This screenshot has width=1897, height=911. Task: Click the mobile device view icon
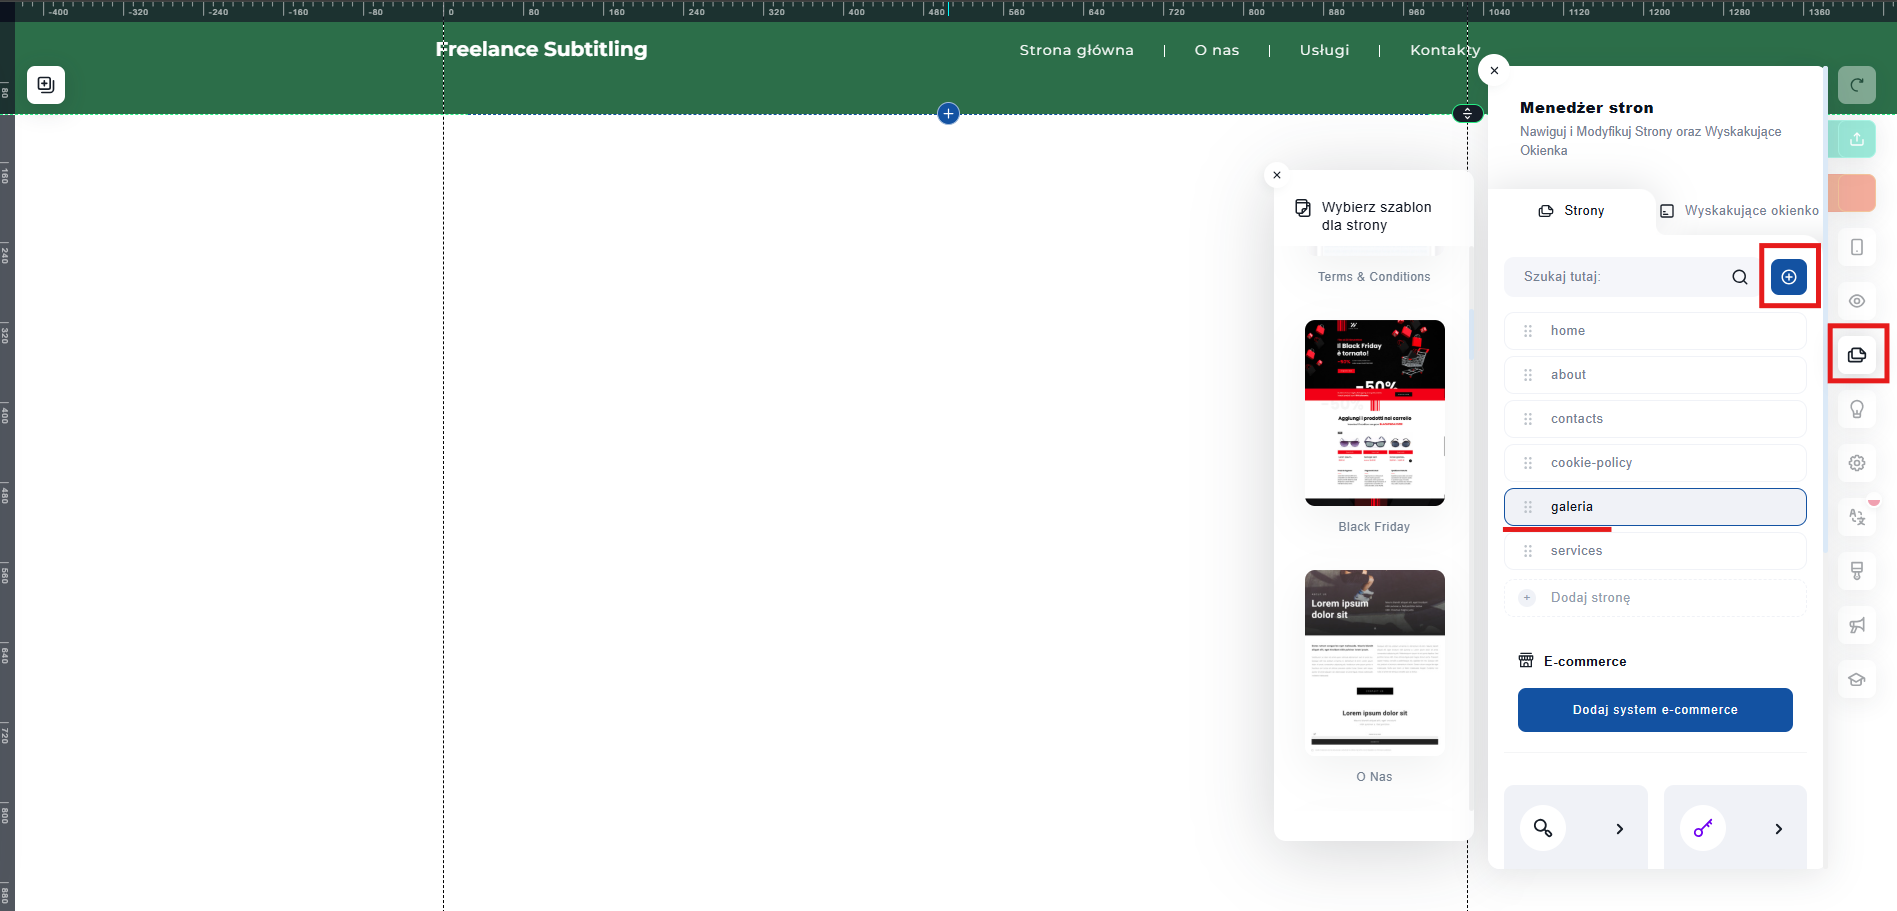(x=1857, y=247)
